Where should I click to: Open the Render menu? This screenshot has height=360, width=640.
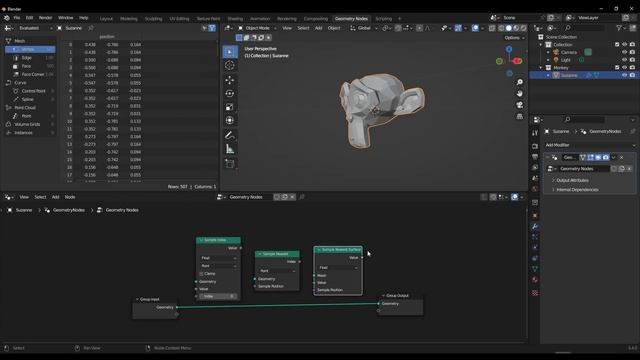point(45,18)
